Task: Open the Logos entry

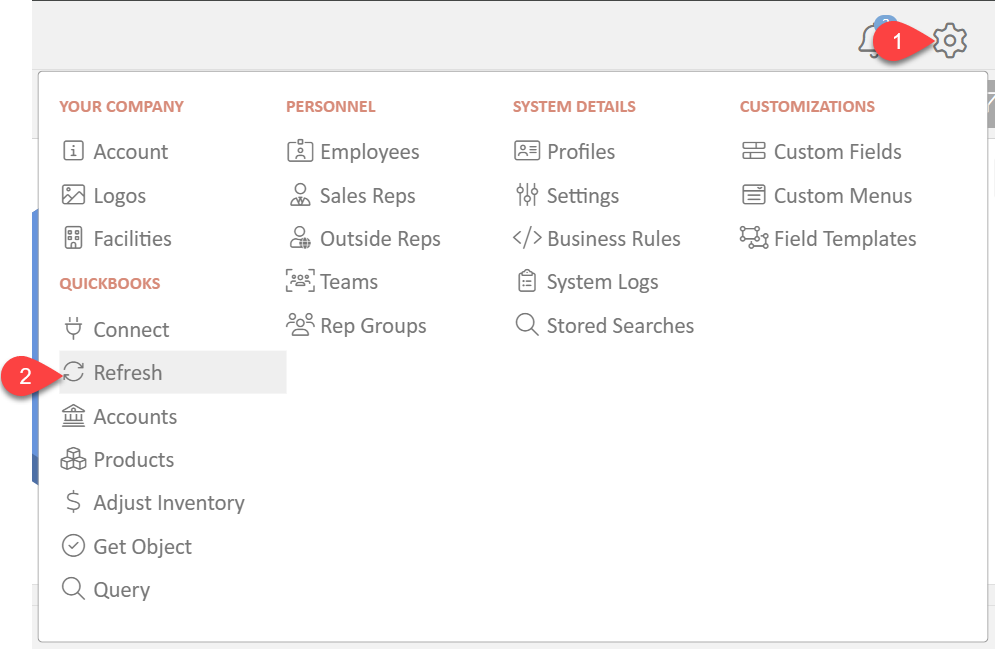Action: pyautogui.click(x=103, y=195)
